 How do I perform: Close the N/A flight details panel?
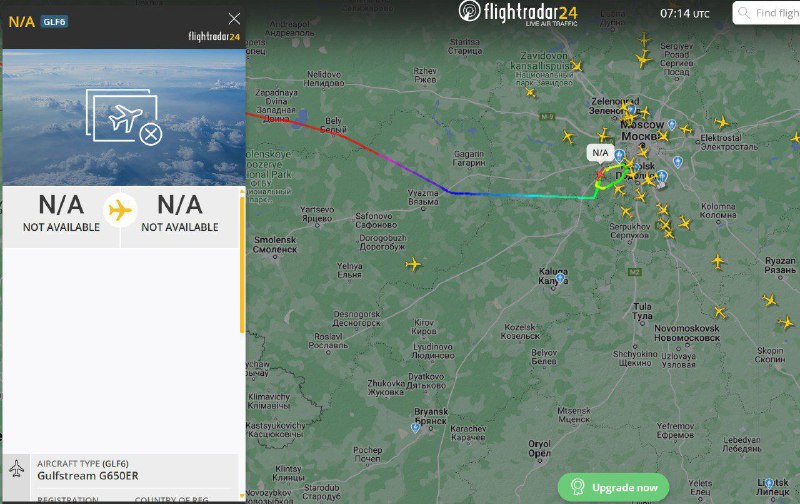pos(234,19)
